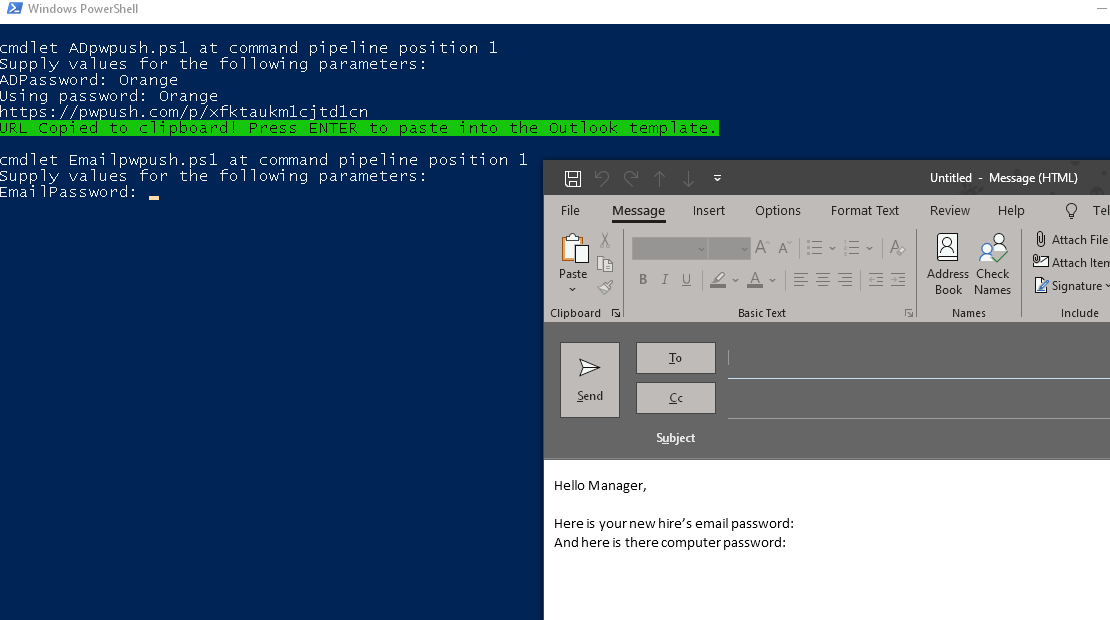Click the Save icon in Outlook toolbar
This screenshot has height=620, width=1110.
[x=573, y=178]
